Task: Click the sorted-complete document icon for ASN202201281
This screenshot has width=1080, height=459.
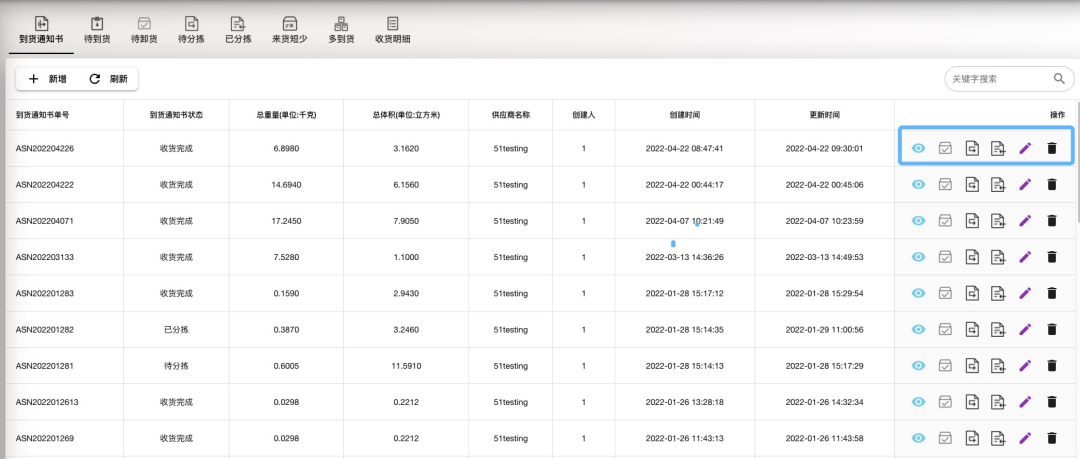Action: point(997,365)
